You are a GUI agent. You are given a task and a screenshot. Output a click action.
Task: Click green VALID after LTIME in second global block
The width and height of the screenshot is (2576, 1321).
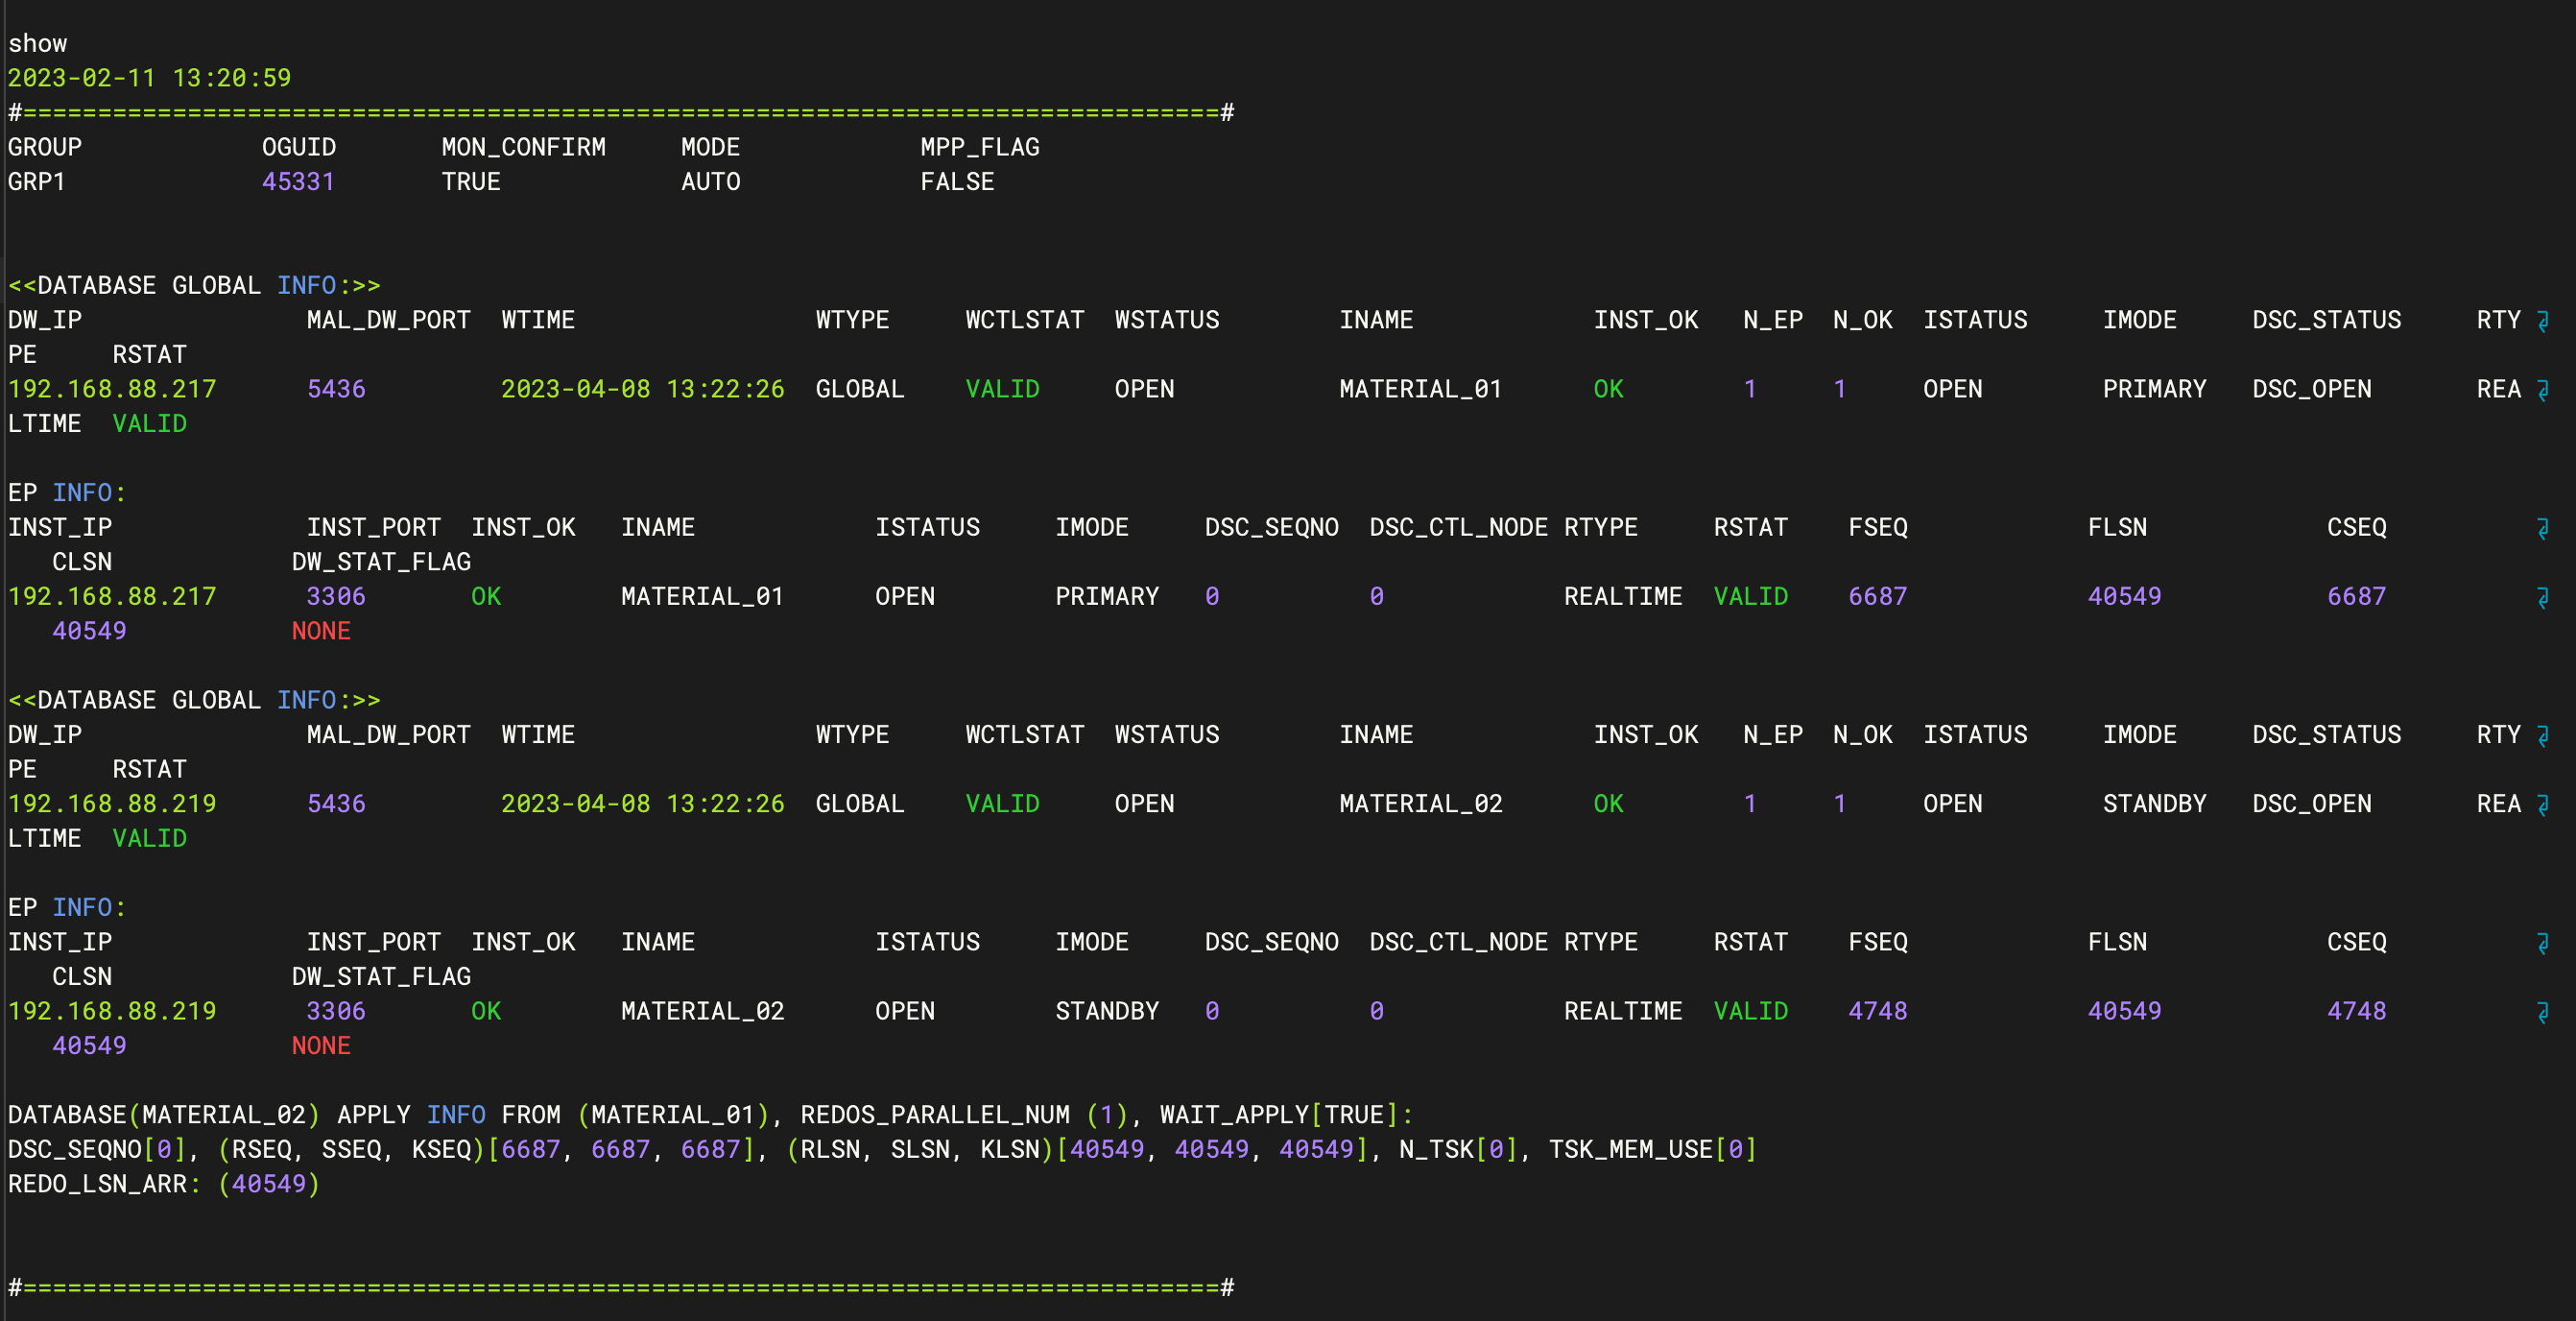click(x=150, y=839)
